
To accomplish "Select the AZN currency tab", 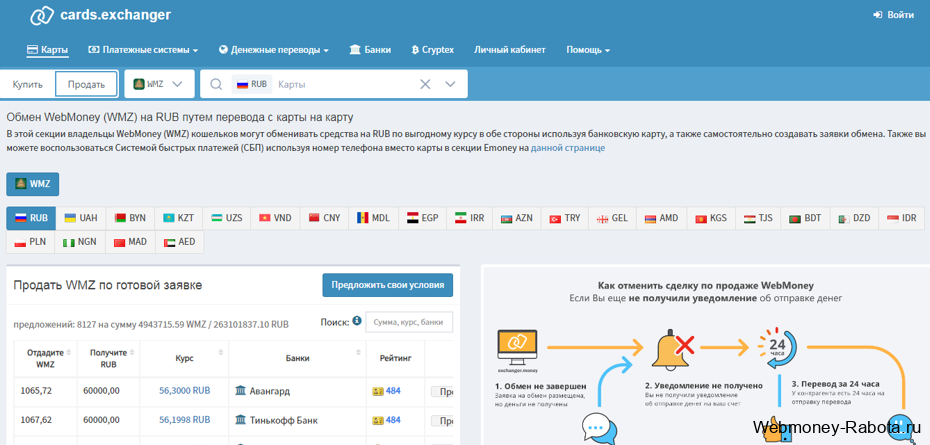I will (x=517, y=218).
